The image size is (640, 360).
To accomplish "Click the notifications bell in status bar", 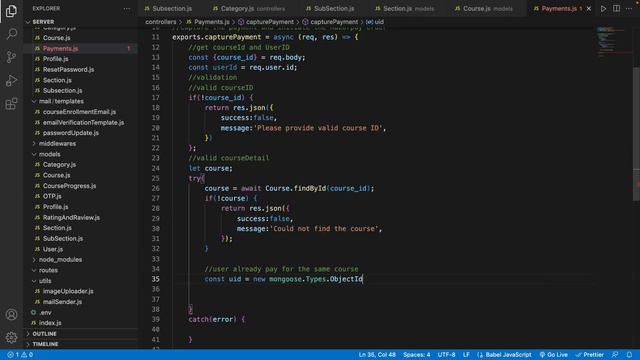I will (629, 355).
